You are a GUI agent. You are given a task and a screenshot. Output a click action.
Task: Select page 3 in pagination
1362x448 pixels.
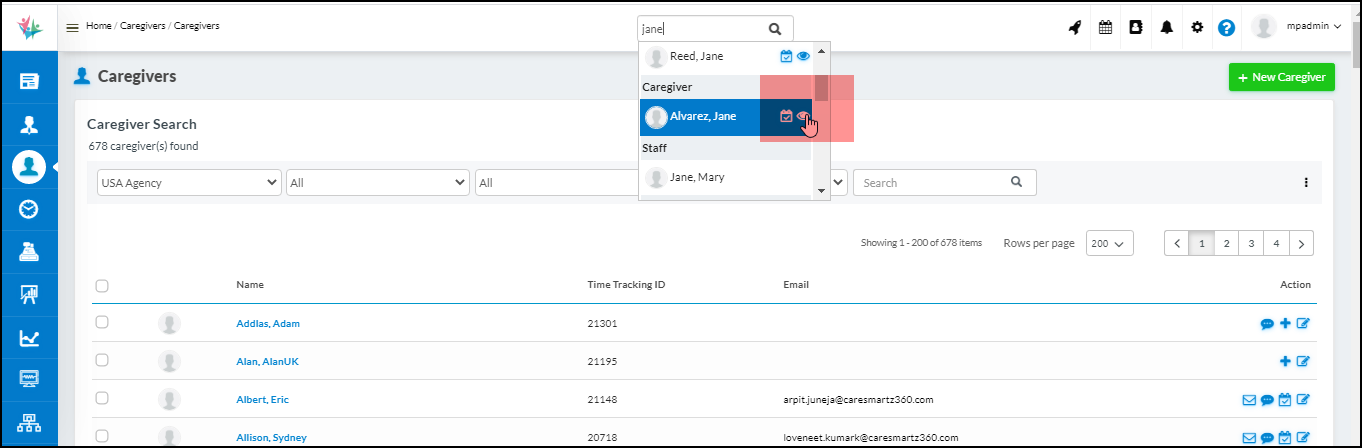click(1251, 243)
